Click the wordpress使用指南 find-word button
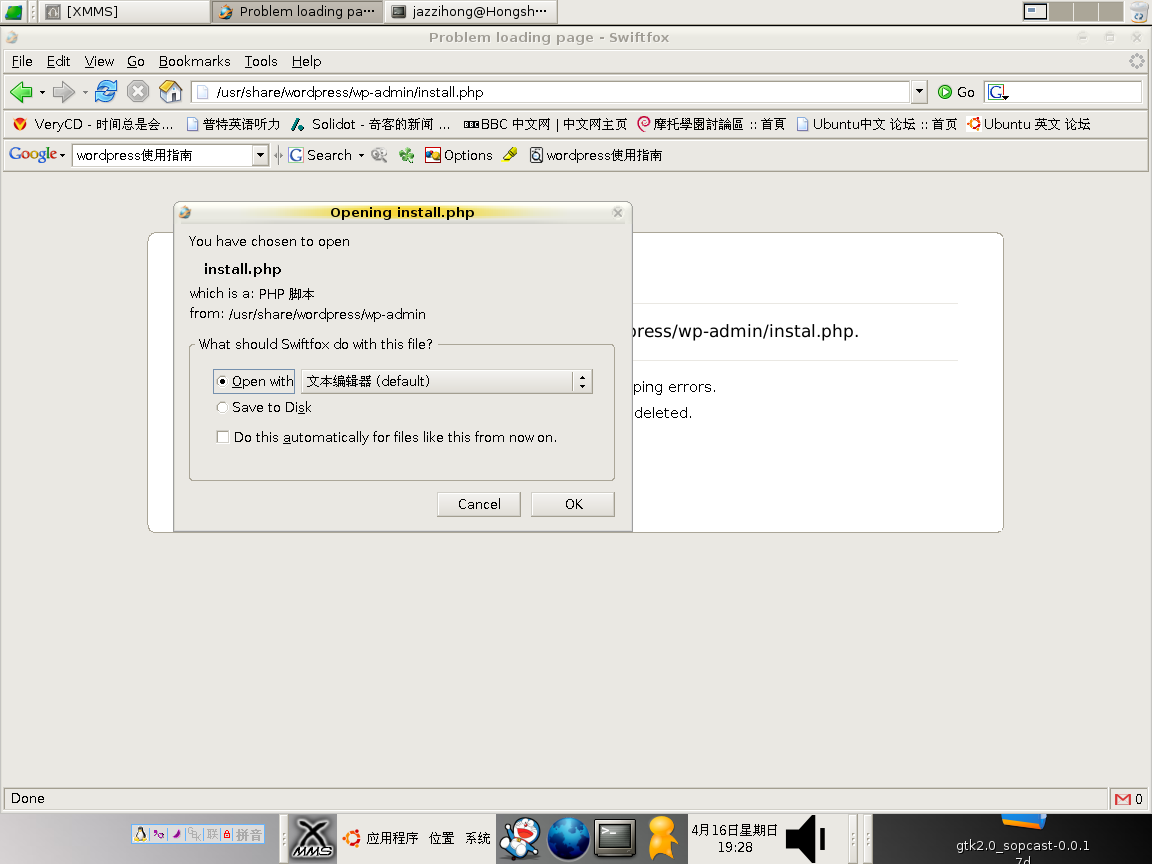 [596, 155]
